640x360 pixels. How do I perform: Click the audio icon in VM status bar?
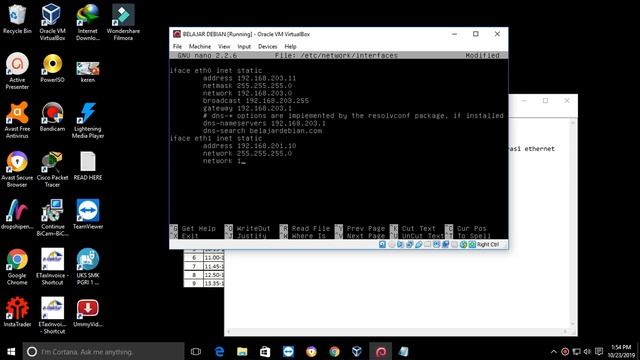click(400, 244)
